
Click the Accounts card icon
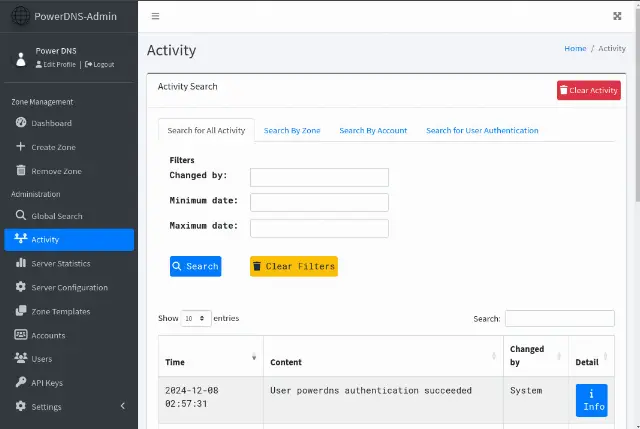click(x=21, y=334)
